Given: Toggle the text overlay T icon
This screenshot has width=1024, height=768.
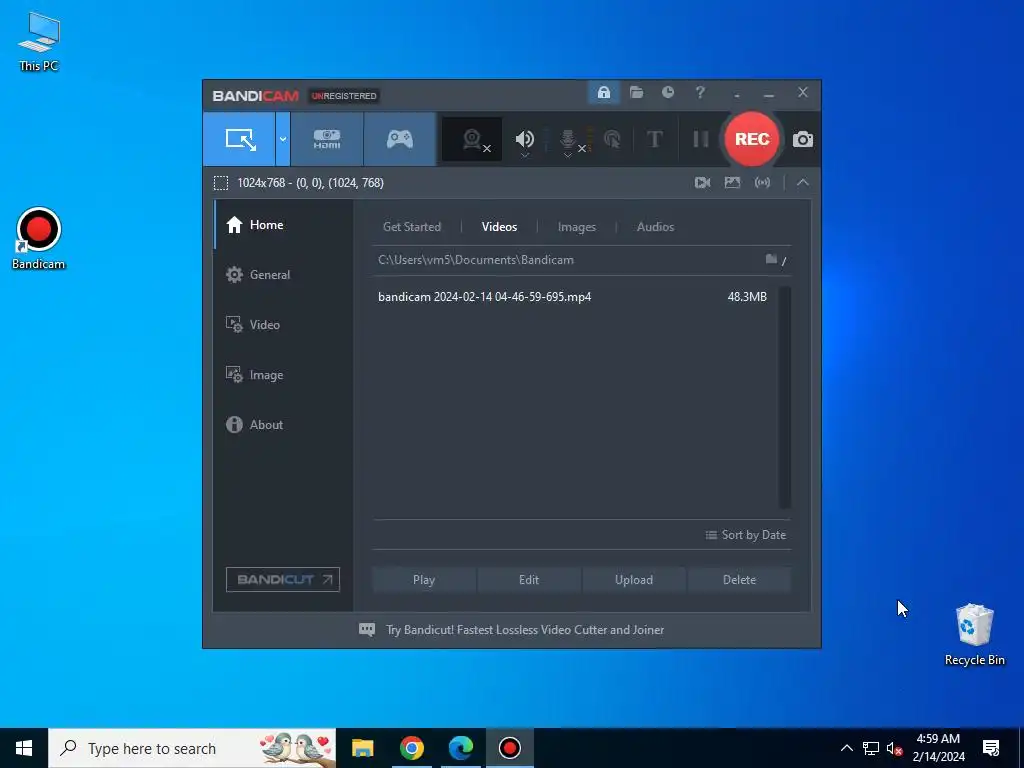Looking at the screenshot, I should coord(654,139).
